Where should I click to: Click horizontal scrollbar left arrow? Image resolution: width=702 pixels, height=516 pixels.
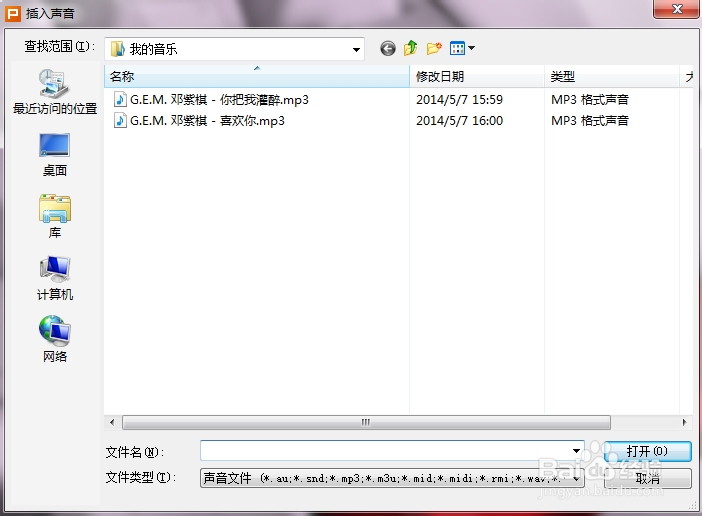(112, 422)
